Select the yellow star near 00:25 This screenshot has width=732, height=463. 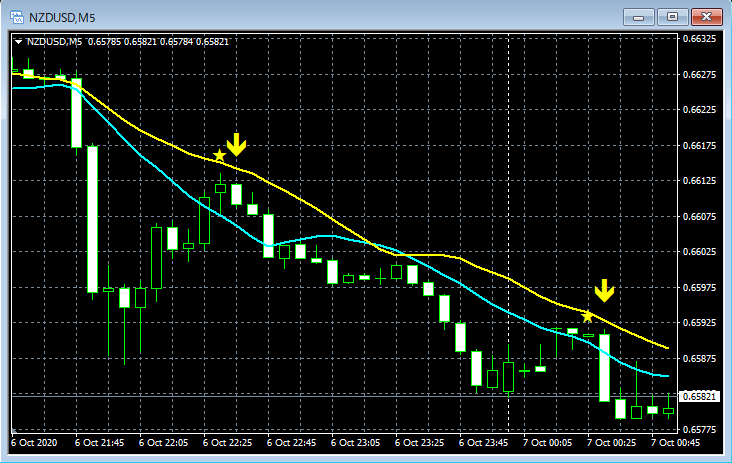587,317
